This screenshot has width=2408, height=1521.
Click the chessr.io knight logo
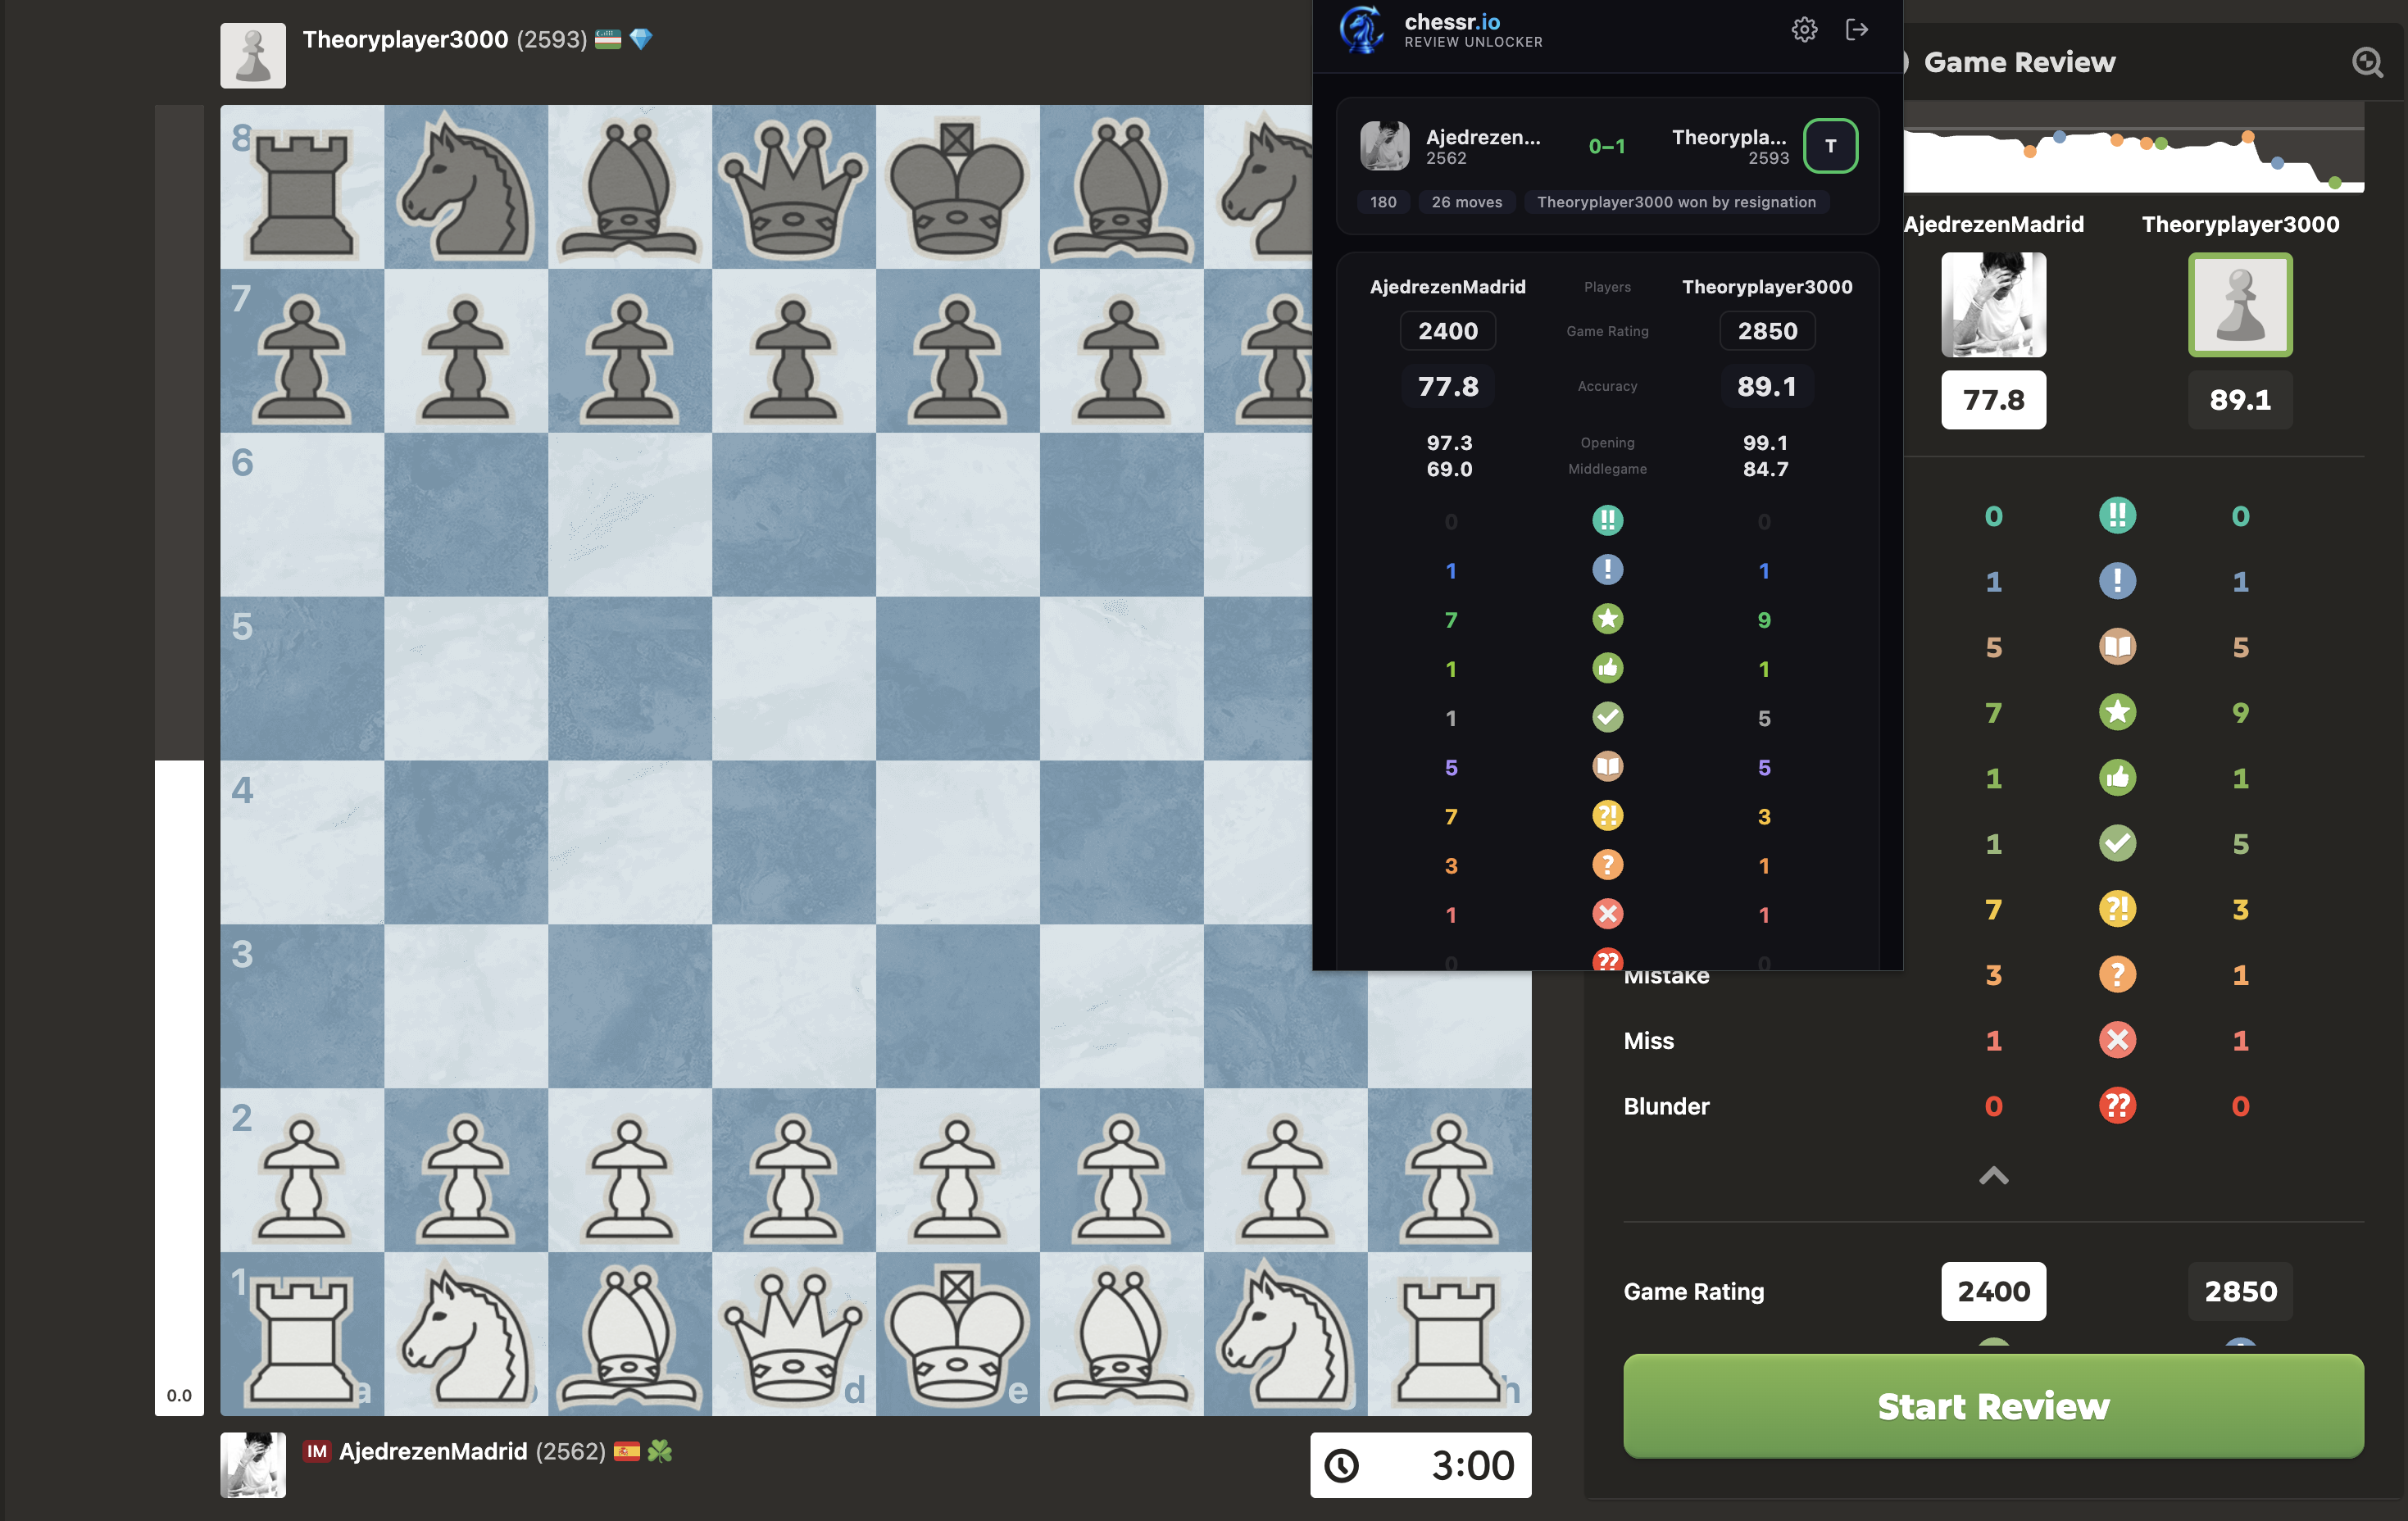point(1362,30)
